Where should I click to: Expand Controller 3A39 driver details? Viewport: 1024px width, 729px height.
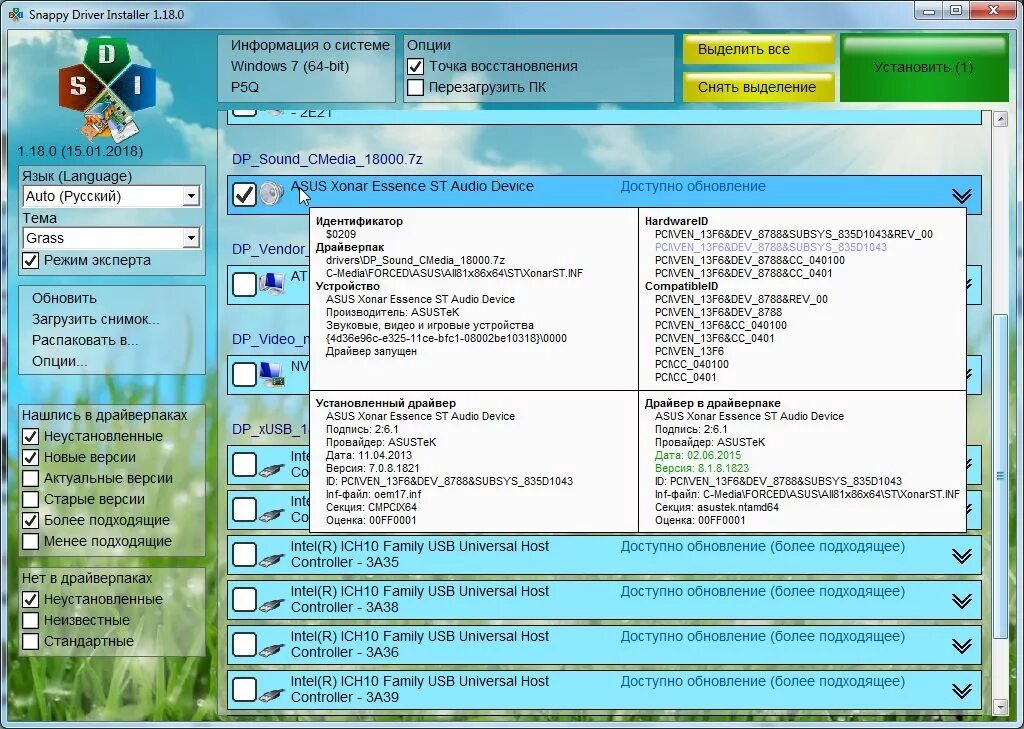[961, 691]
